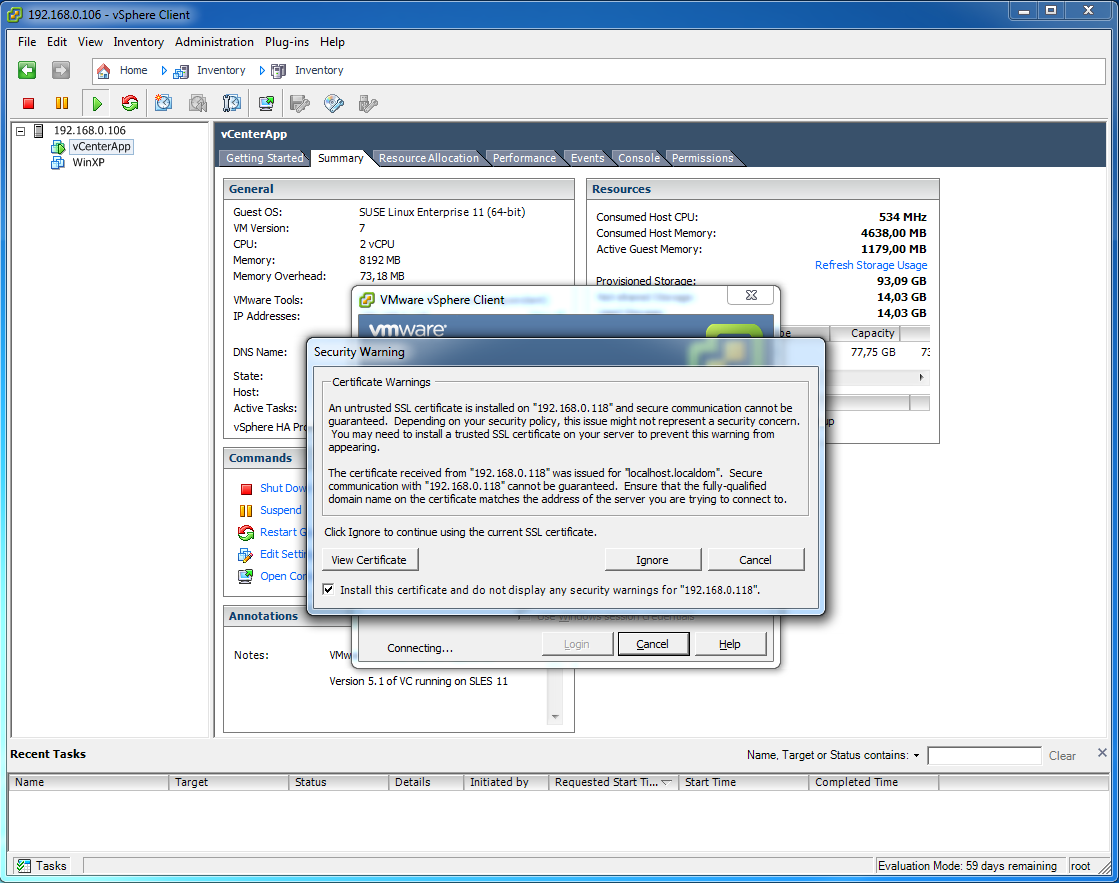The image size is (1119, 883).
Task: Go to Home via the house icon
Action: (103, 71)
